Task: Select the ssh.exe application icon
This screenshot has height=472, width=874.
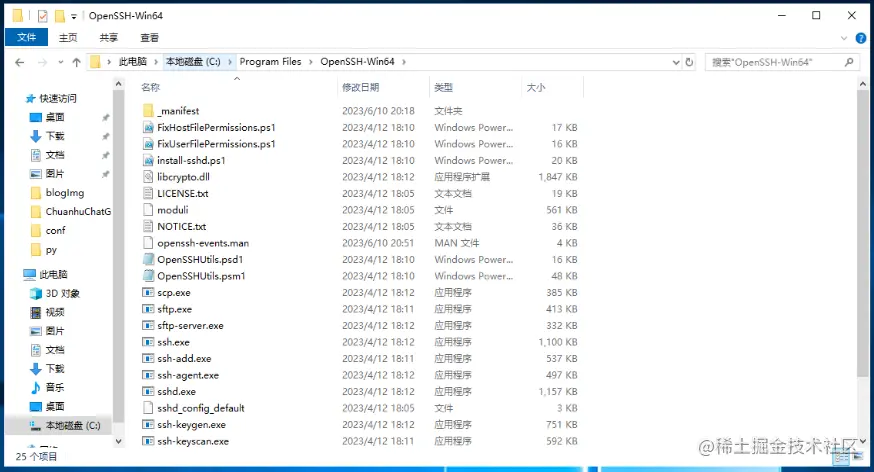Action: (x=148, y=342)
